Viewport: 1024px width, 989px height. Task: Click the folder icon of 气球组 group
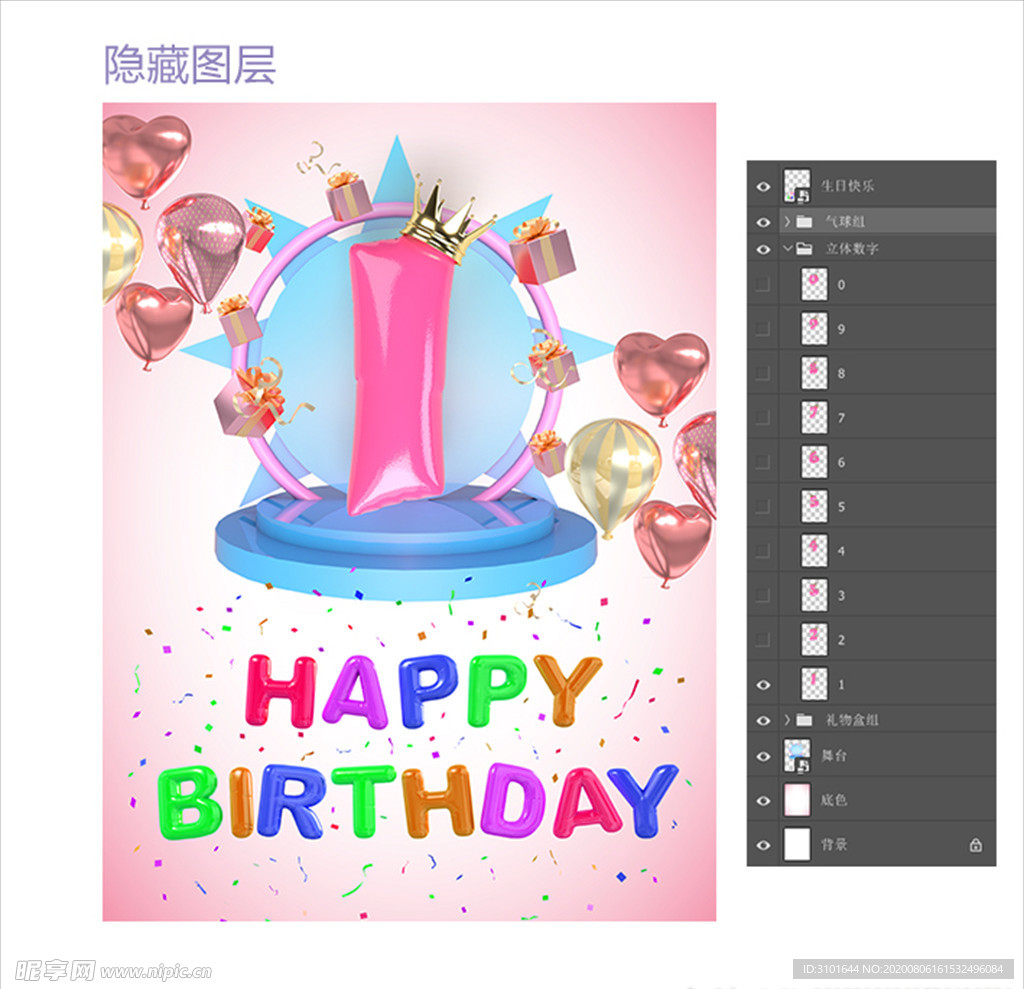click(x=805, y=221)
